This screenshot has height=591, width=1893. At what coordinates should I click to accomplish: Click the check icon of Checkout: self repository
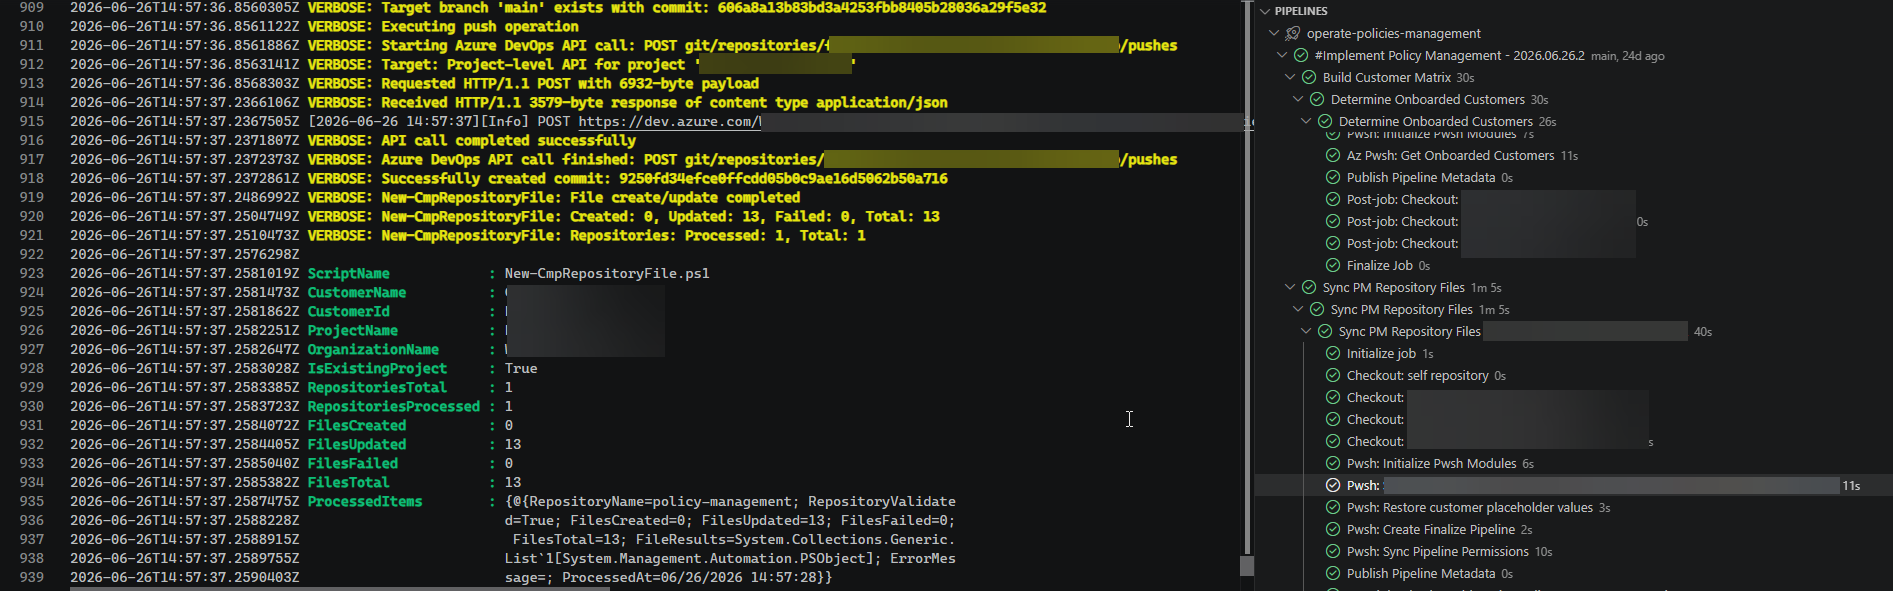click(x=1333, y=375)
